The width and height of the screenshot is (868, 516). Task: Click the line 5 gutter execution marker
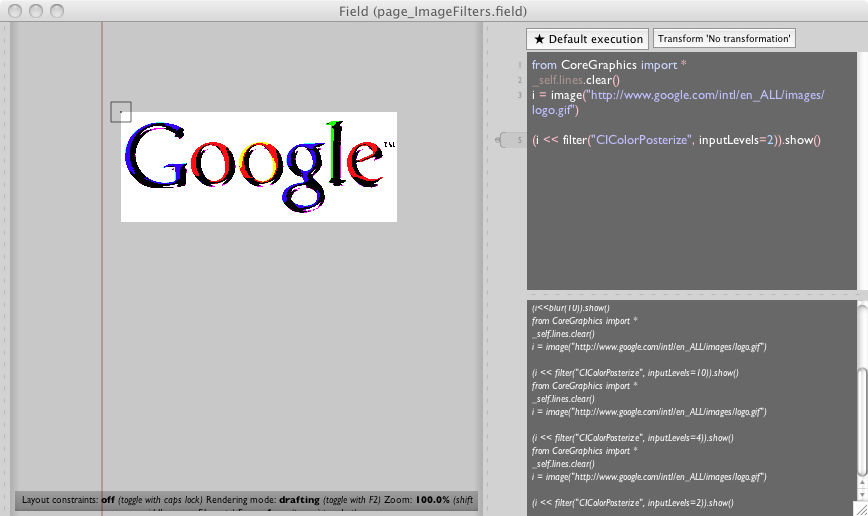[511, 140]
